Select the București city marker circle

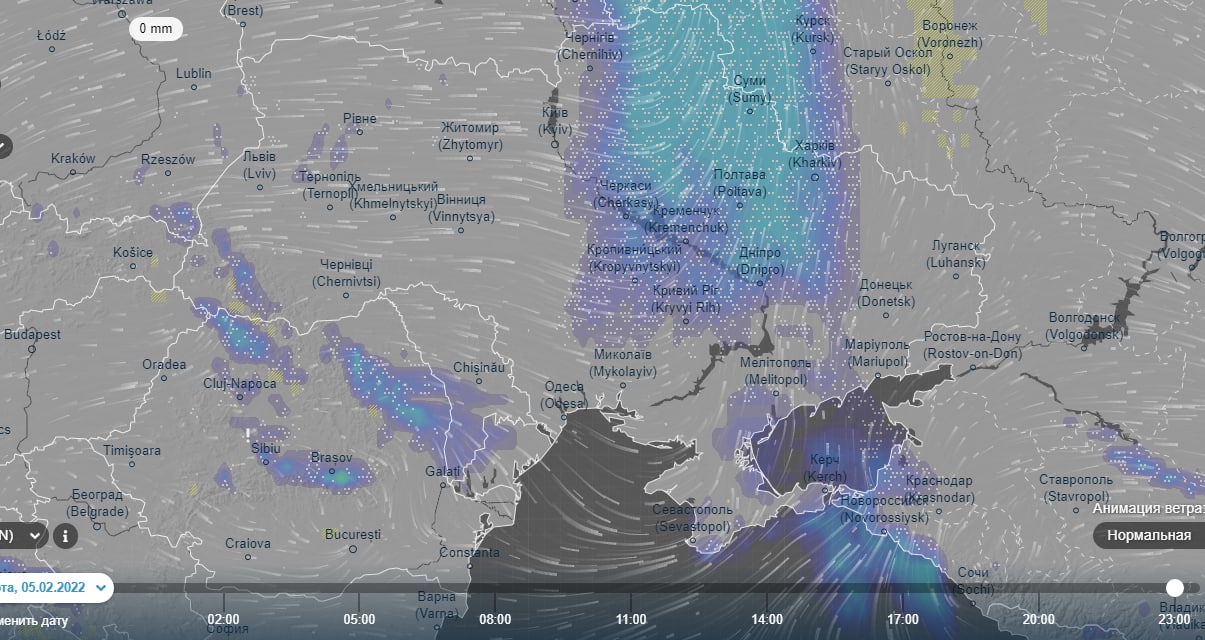tap(353, 549)
